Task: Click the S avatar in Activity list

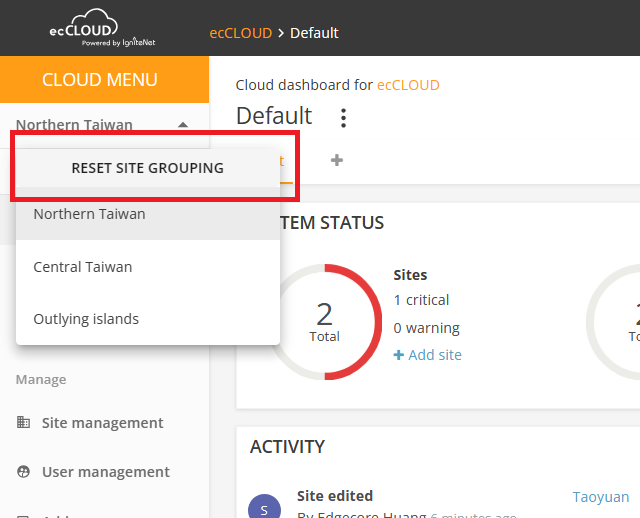Action: pos(264,509)
